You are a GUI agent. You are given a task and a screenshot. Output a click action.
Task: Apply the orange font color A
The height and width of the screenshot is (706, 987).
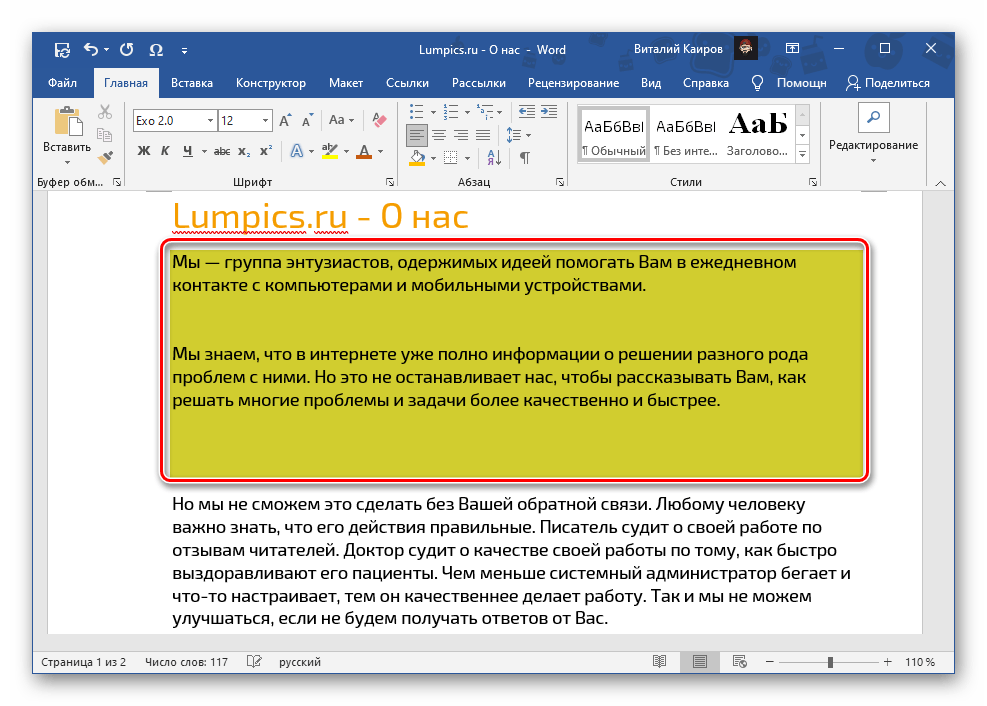tap(364, 151)
